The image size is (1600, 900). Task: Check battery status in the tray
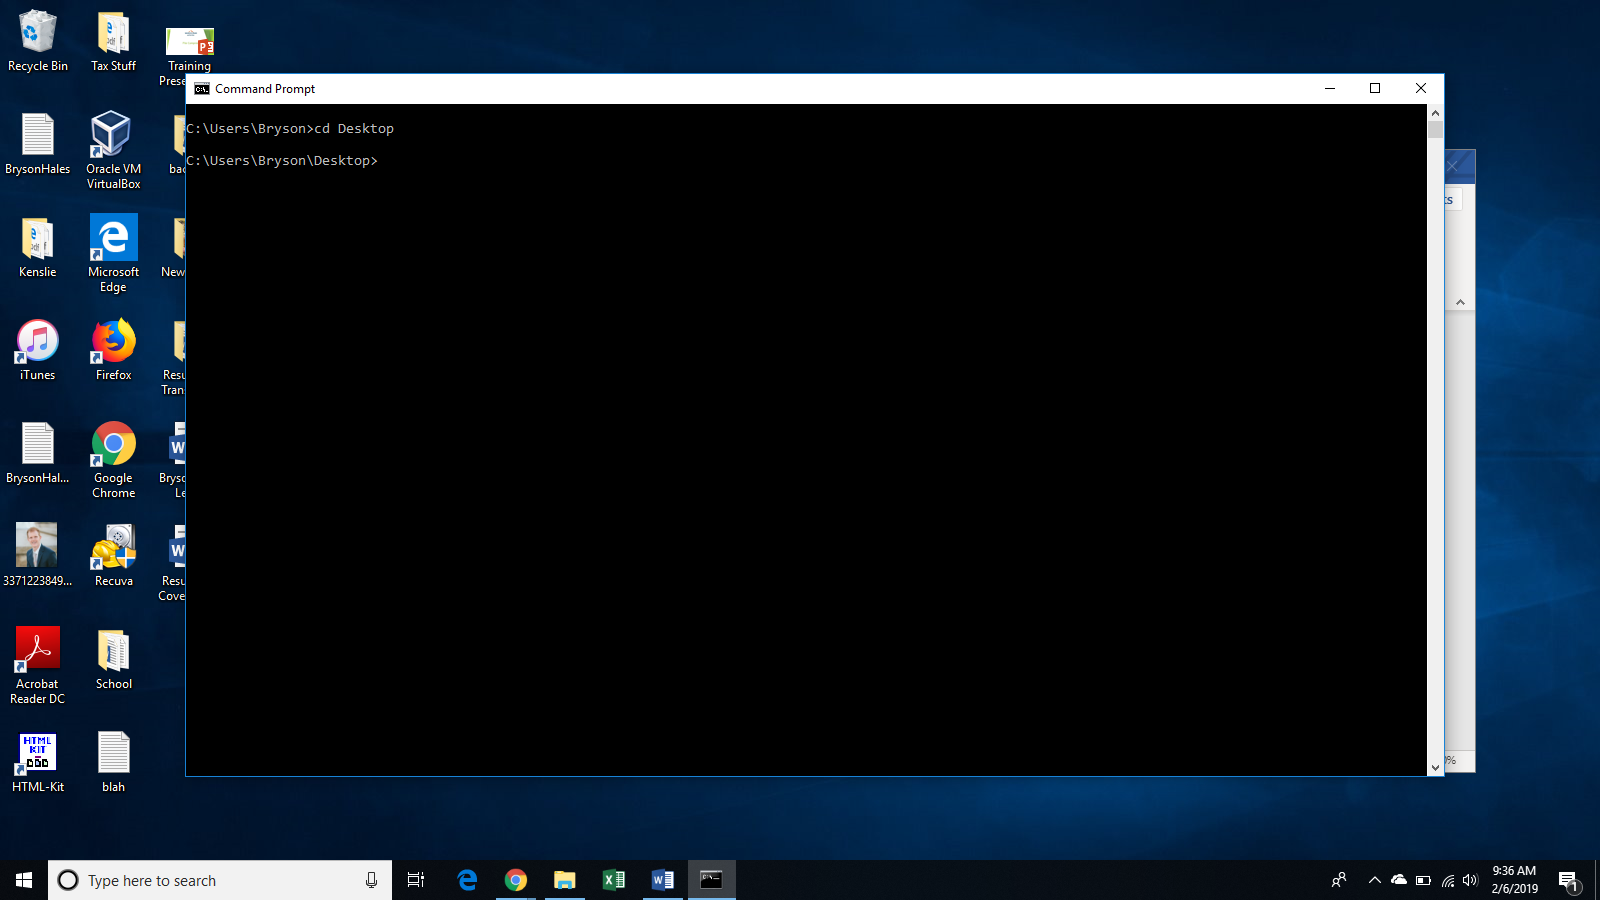(1421, 880)
